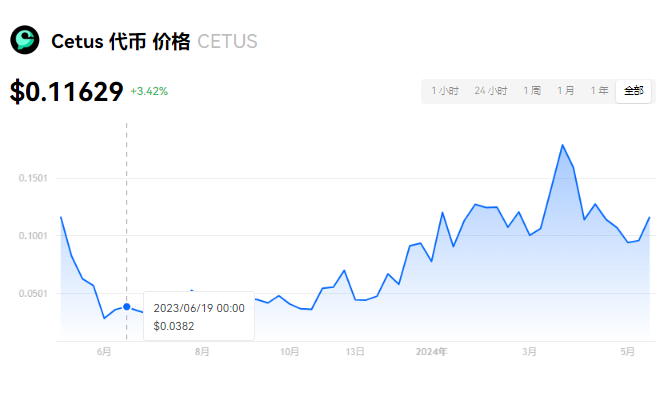Click the CETUS ticker symbol text
Screen dimensions: 668x395
(227, 42)
